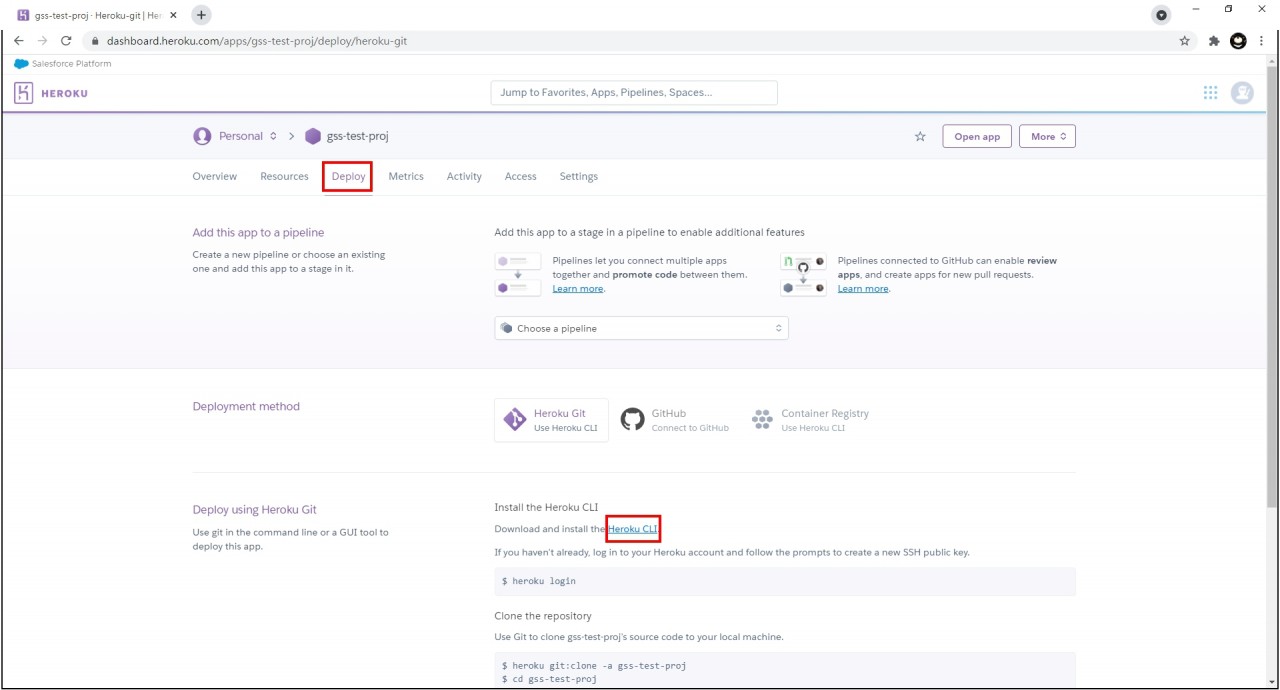1280x690 pixels.
Task: Bookmark this page with the star icon
Action: point(1185,41)
